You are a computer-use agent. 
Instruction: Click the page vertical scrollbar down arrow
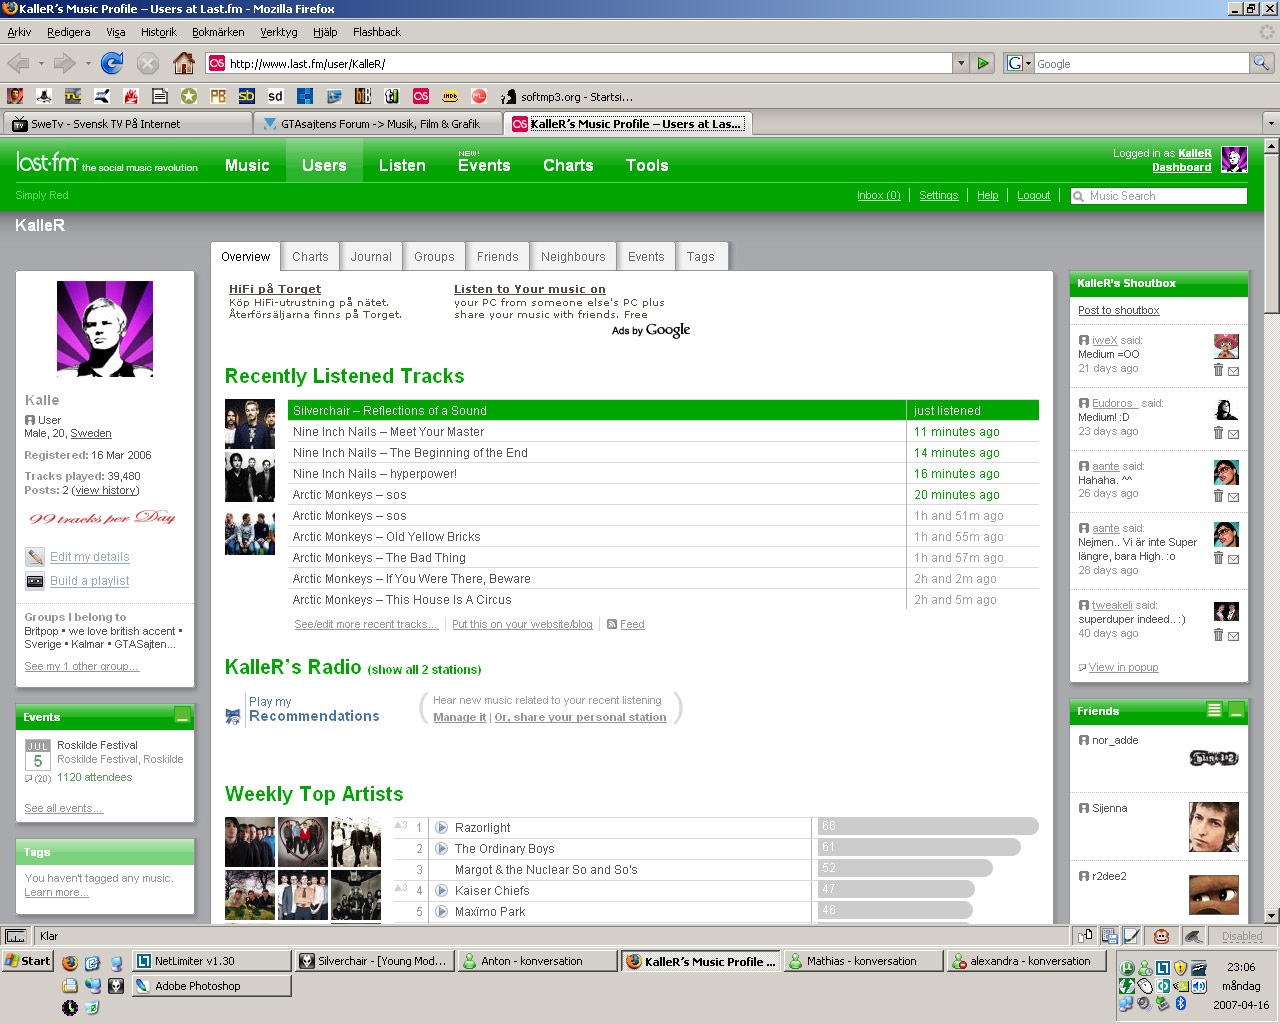tap(1271, 916)
